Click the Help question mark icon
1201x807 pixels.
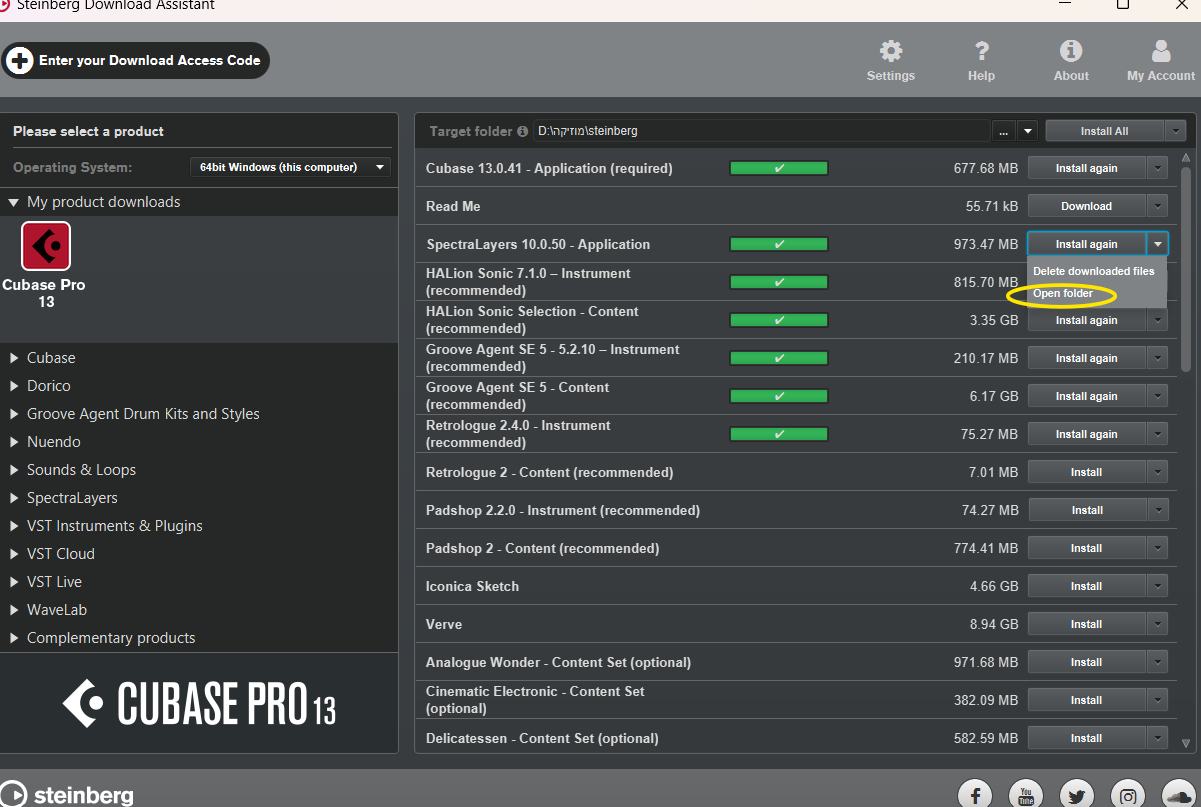point(981,51)
